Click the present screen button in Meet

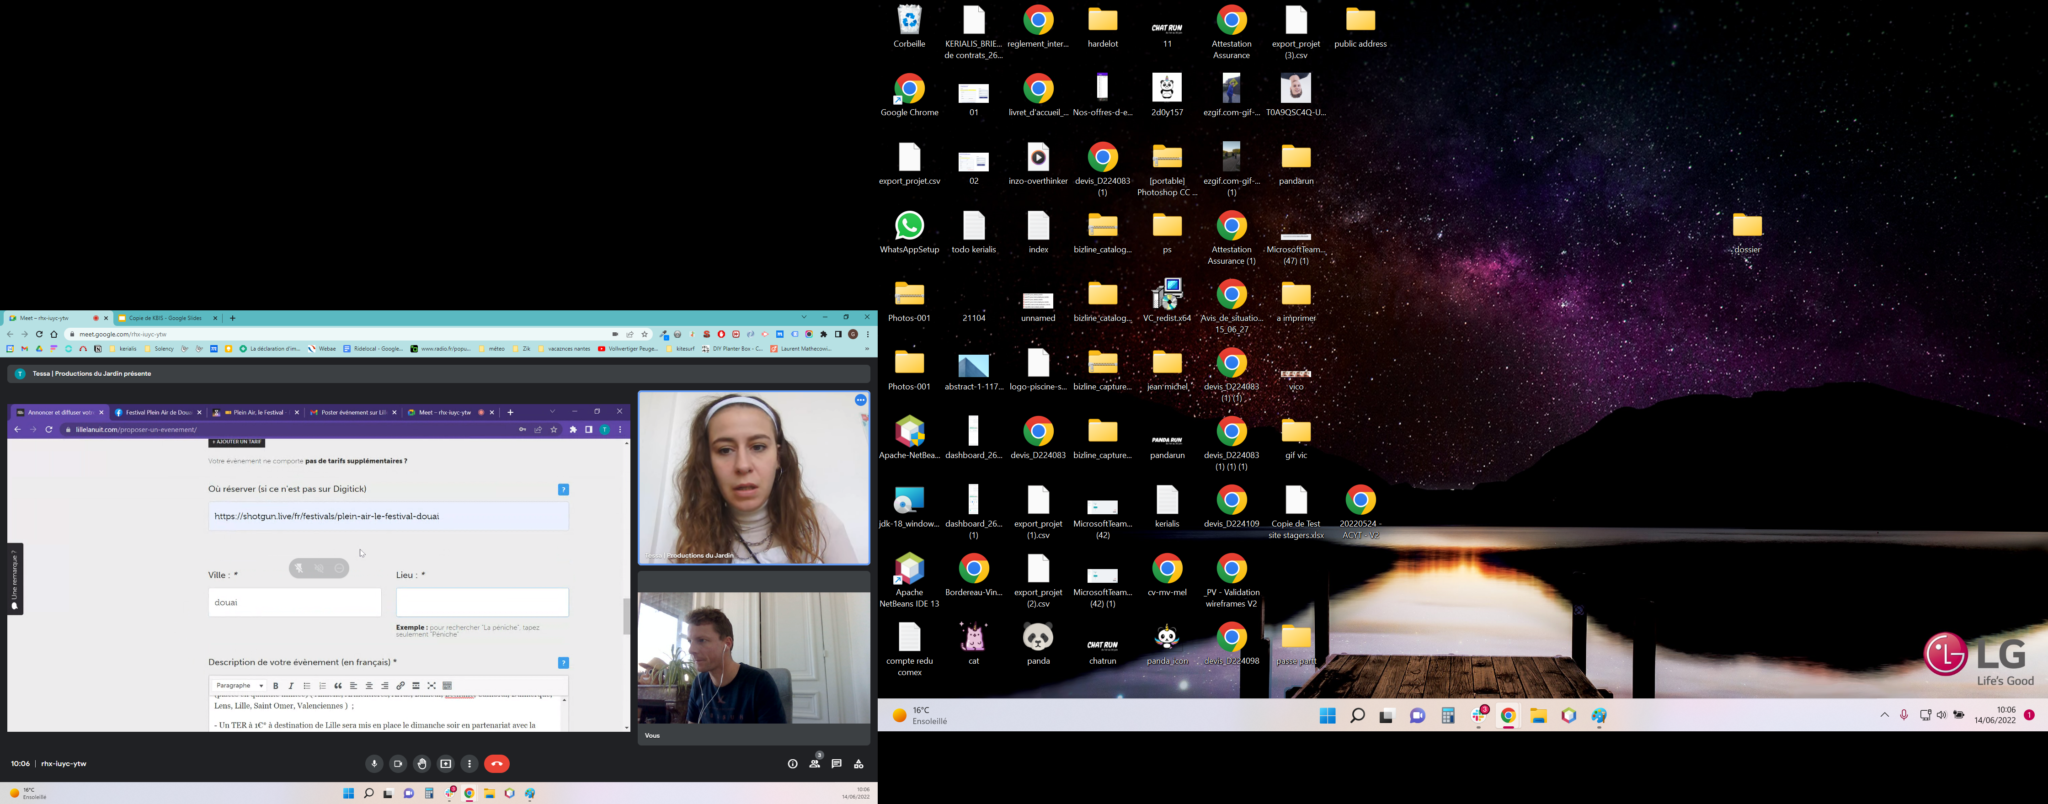[446, 764]
